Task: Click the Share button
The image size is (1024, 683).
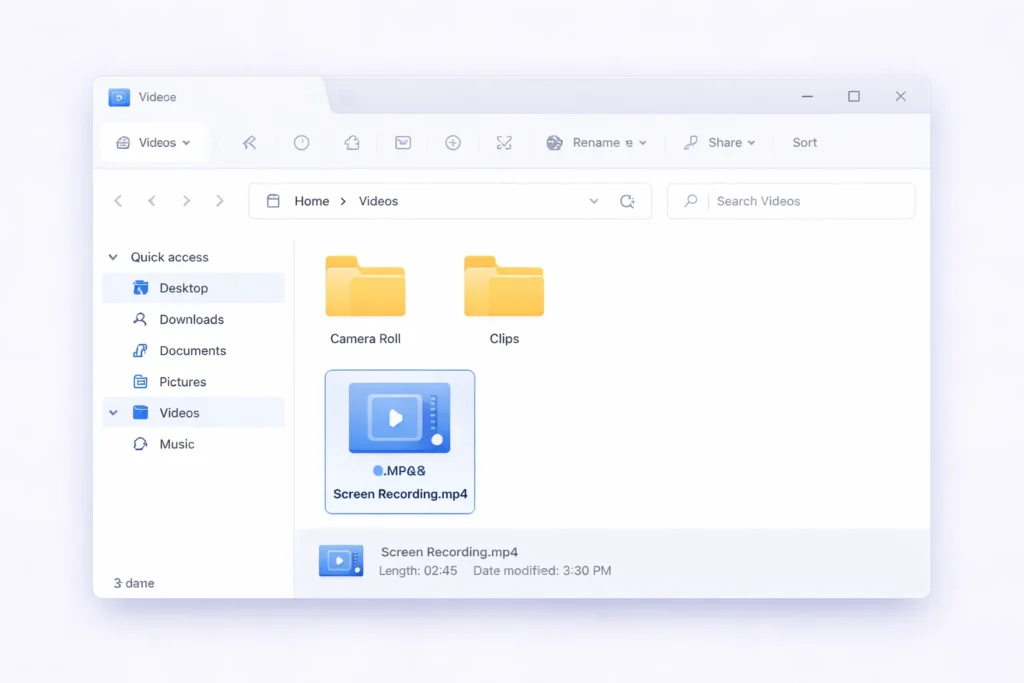Action: [x=720, y=142]
